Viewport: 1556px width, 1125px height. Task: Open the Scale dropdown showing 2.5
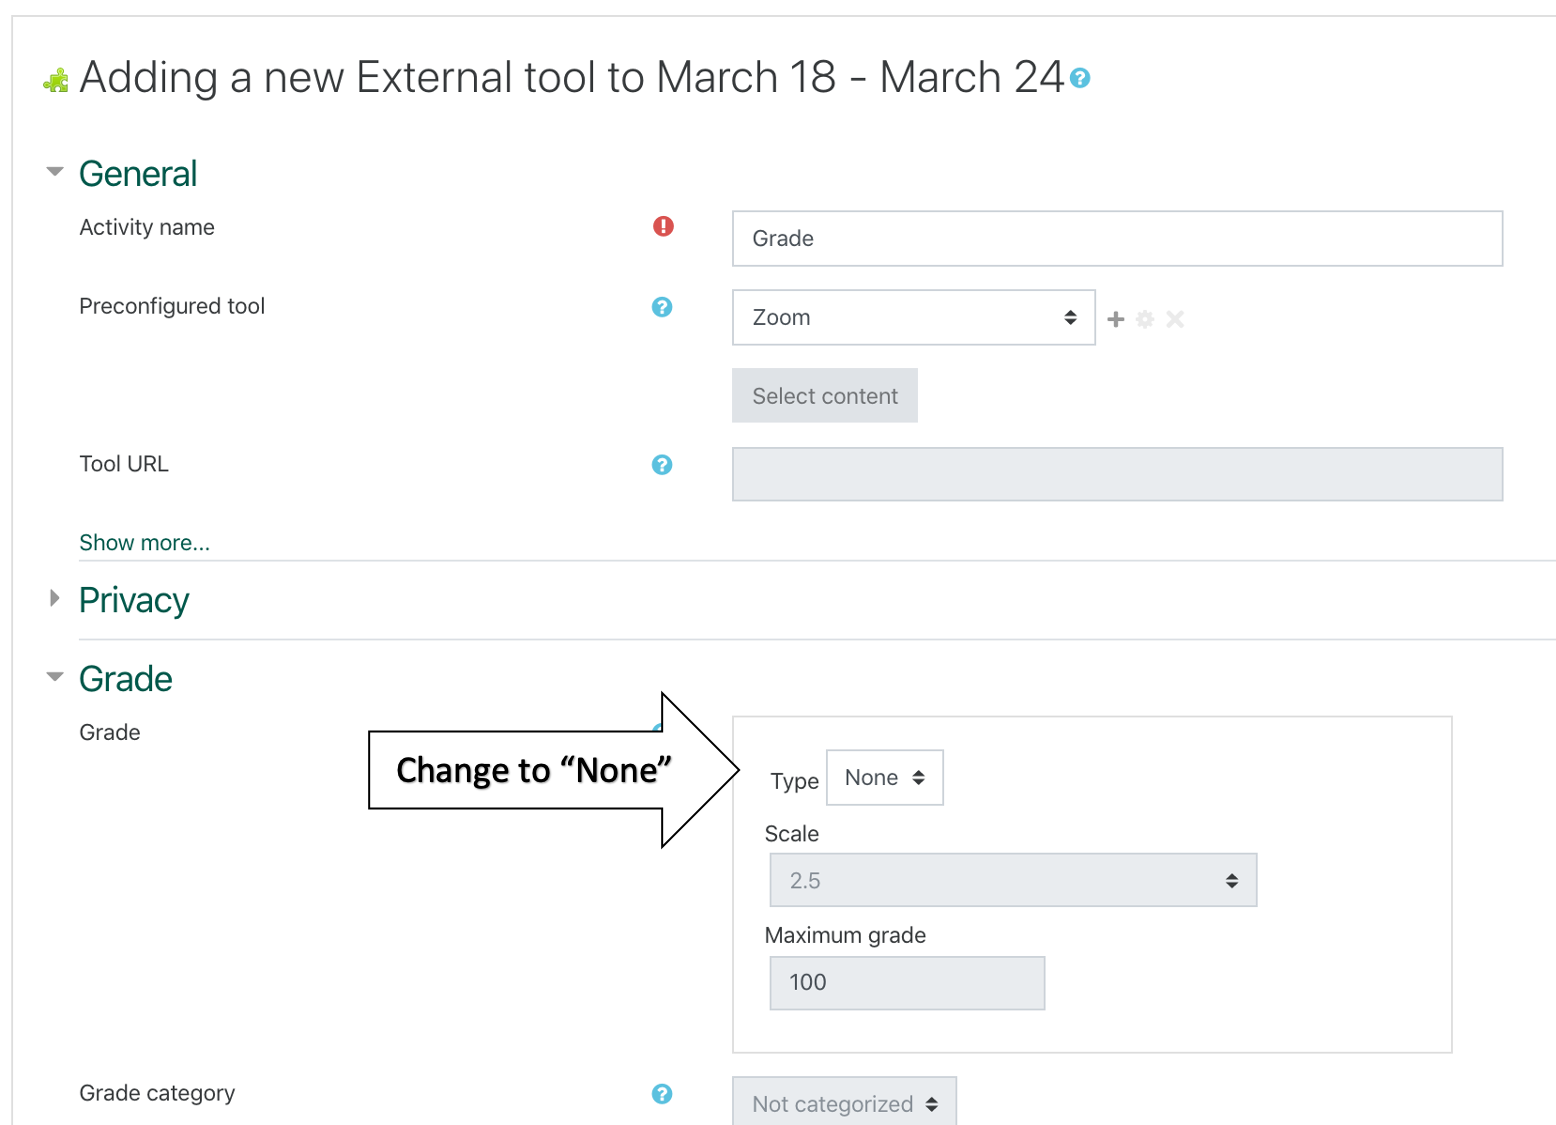[x=1012, y=880]
